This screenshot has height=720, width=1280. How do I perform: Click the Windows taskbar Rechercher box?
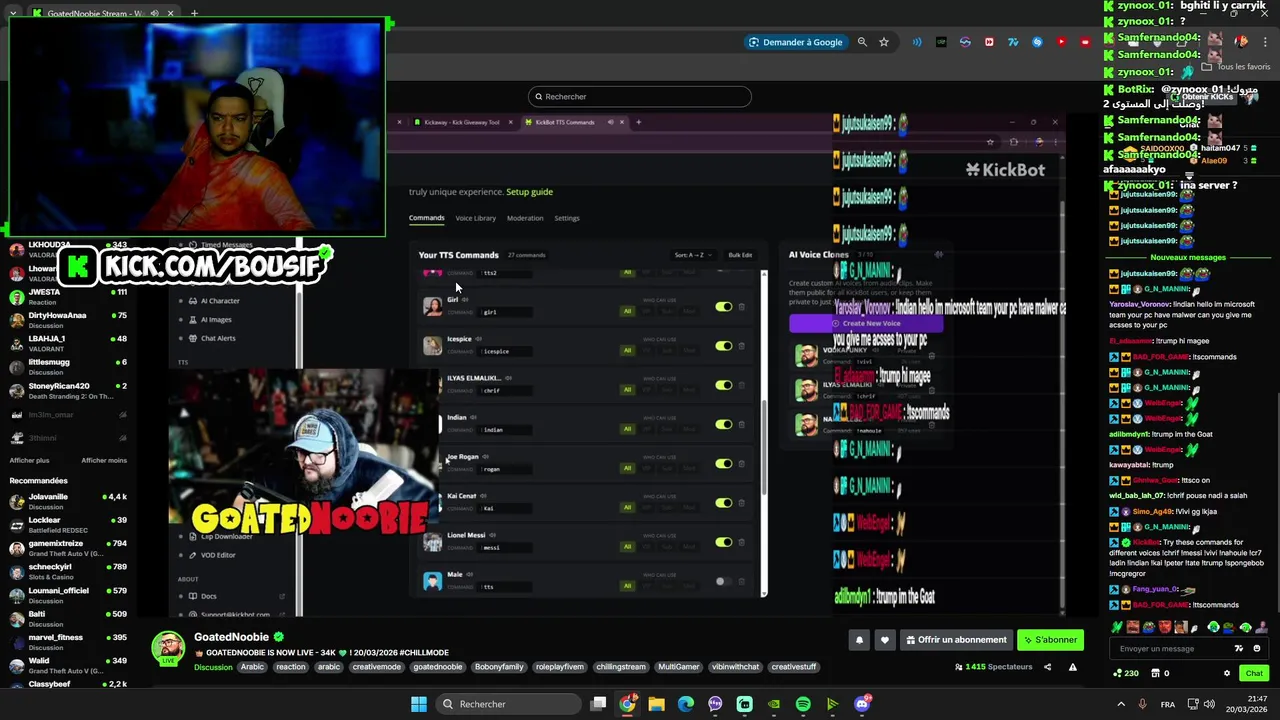[x=508, y=704]
